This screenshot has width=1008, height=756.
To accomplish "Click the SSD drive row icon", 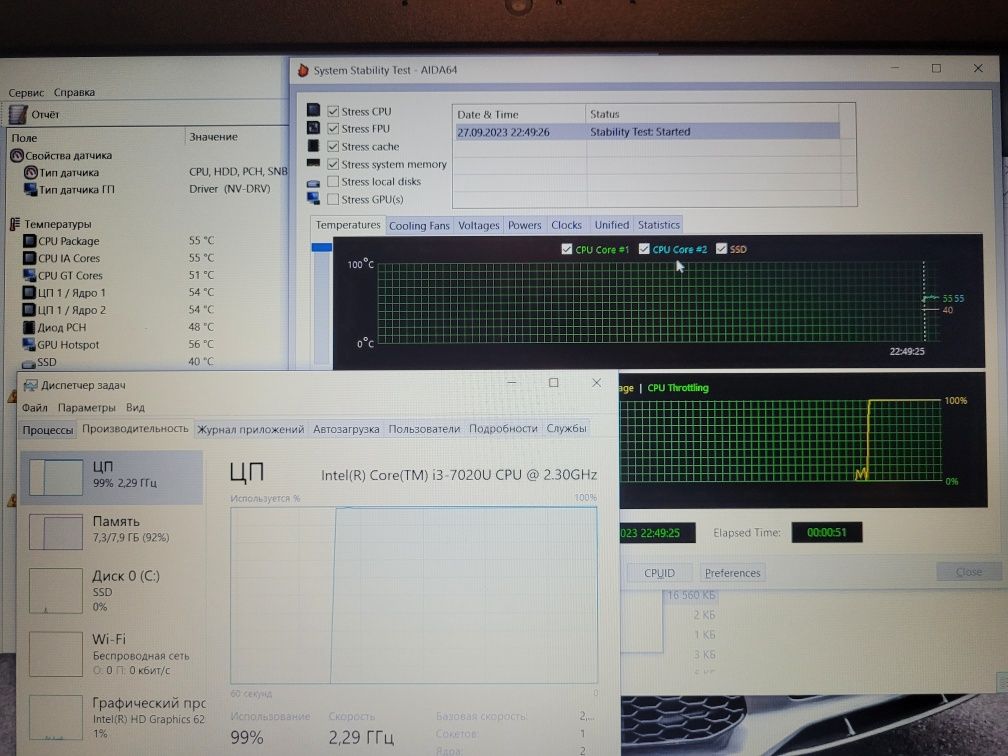I will point(29,363).
